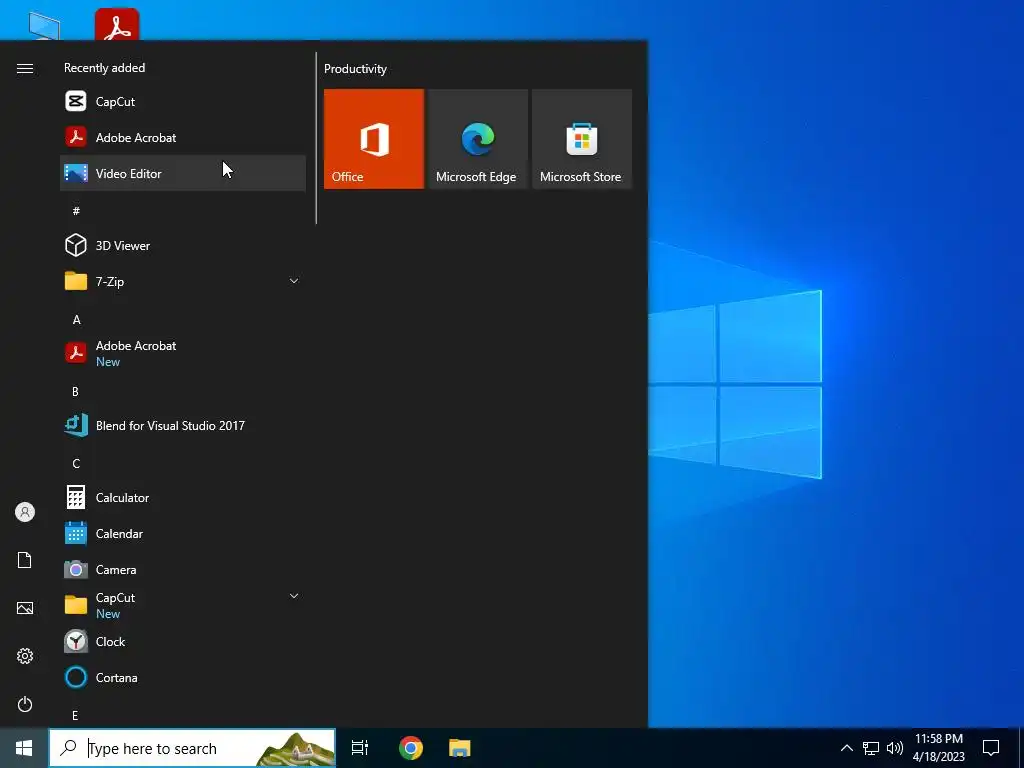Launch Blend for Visual Studio 2017
Viewport: 1024px width, 768px height.
click(x=183, y=425)
